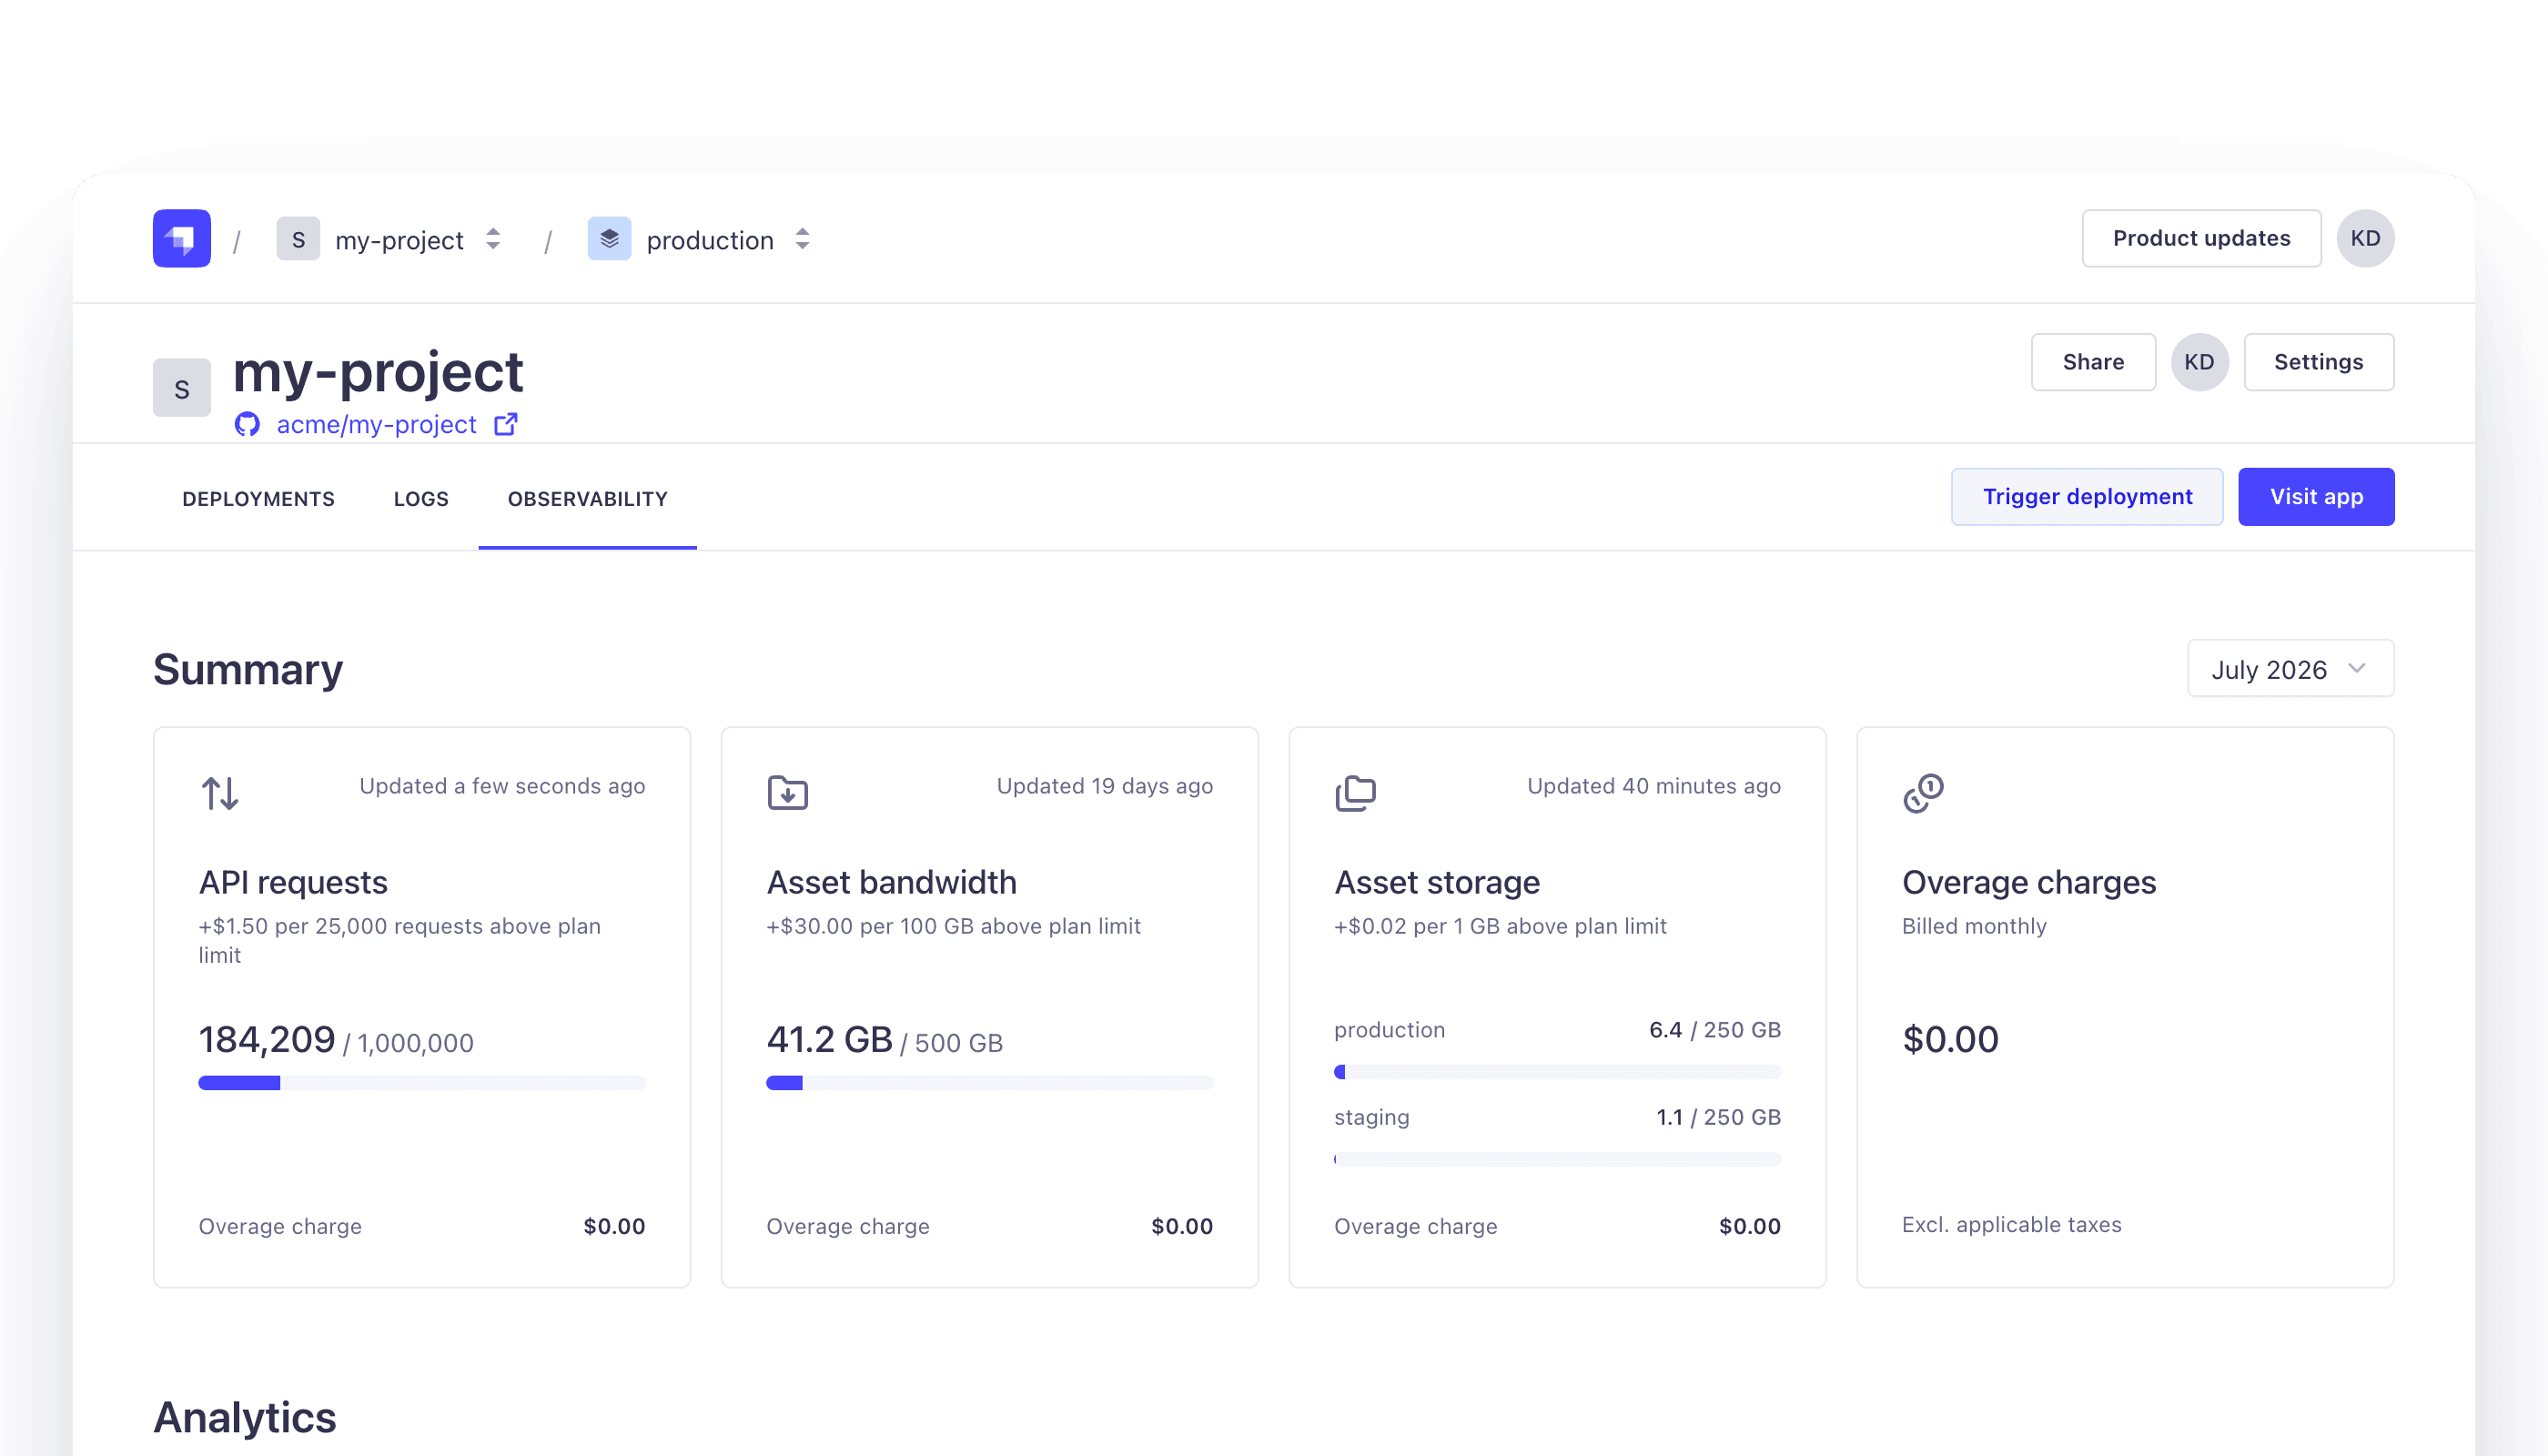Click Trigger deployment
The width and height of the screenshot is (2548, 1456).
[2087, 497]
